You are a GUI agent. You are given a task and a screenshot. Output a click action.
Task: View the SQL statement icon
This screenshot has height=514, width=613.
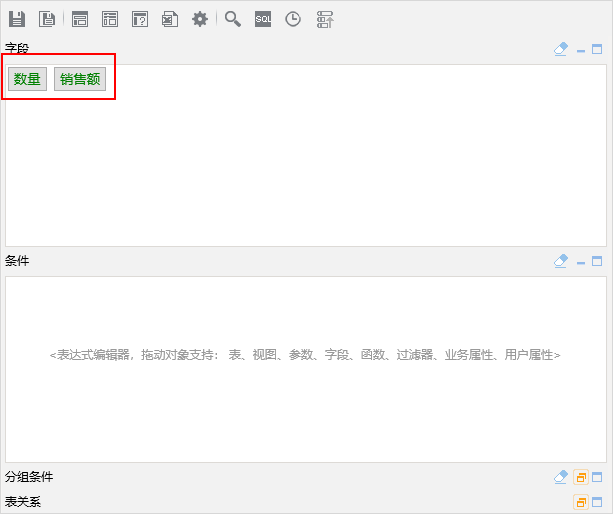(263, 19)
